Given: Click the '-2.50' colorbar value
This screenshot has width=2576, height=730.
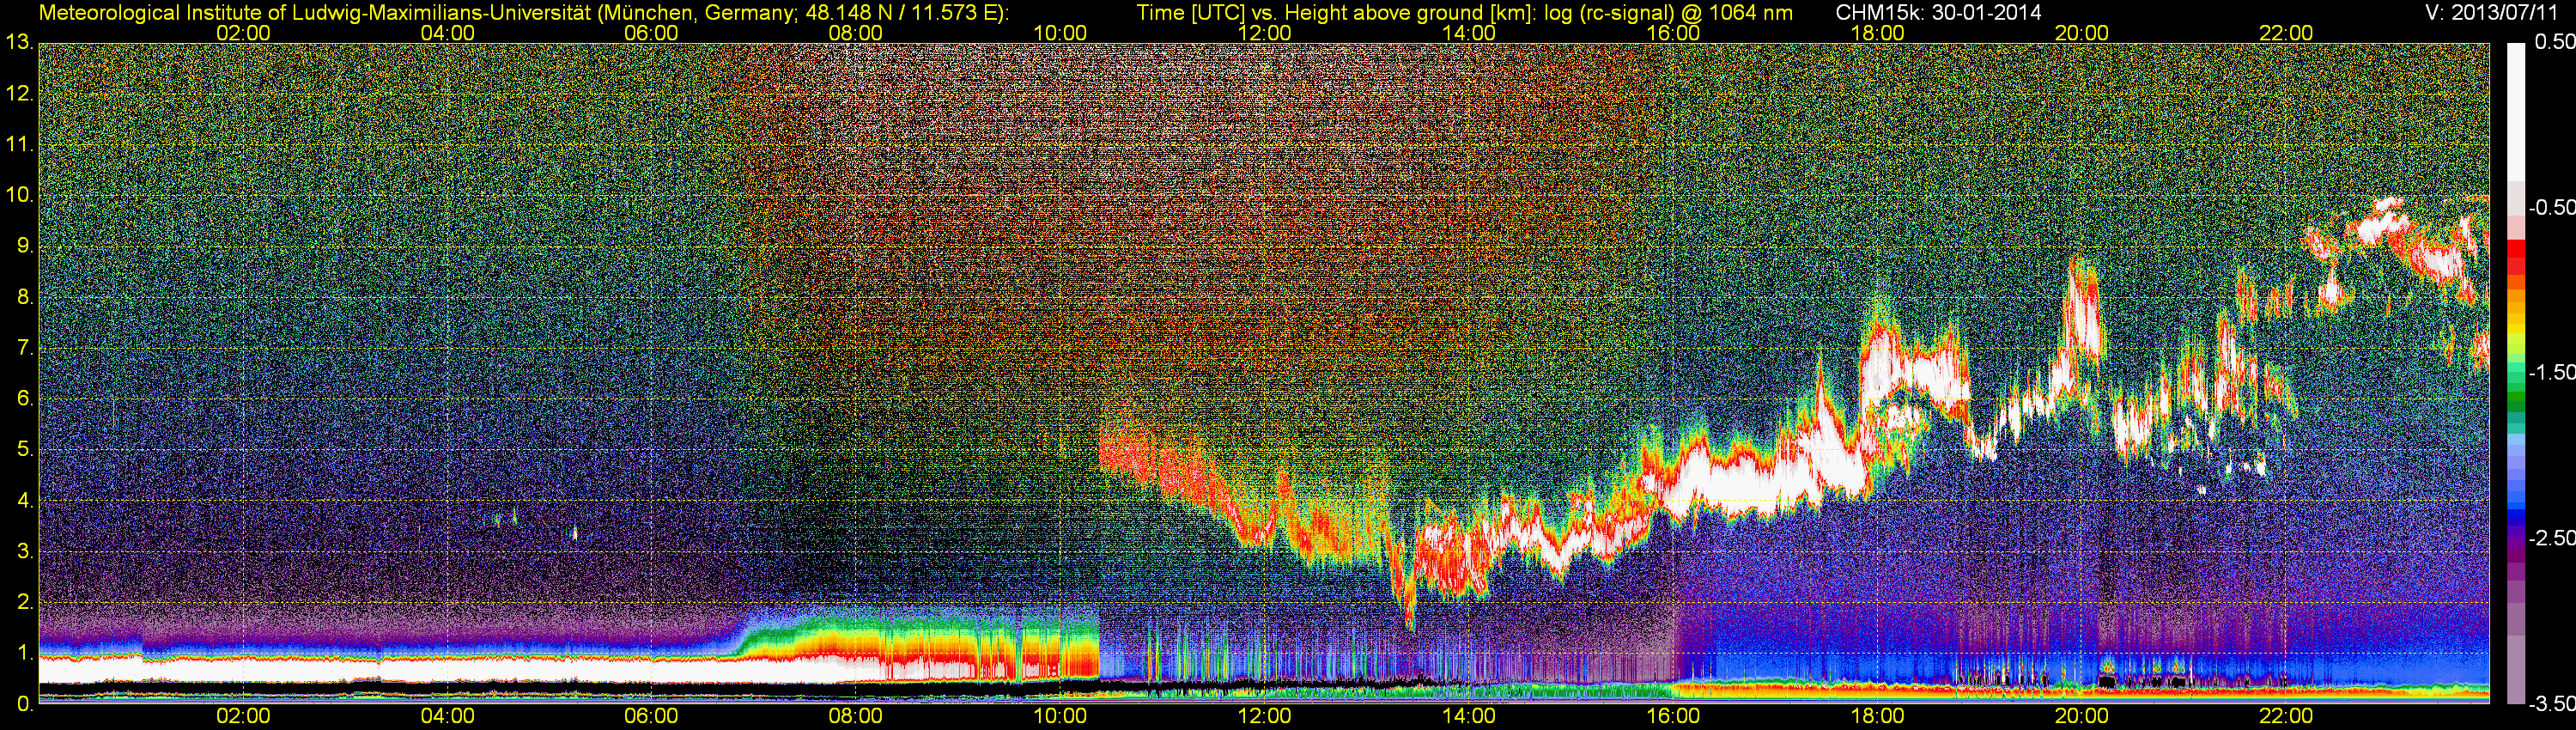Looking at the screenshot, I should 2551,538.
